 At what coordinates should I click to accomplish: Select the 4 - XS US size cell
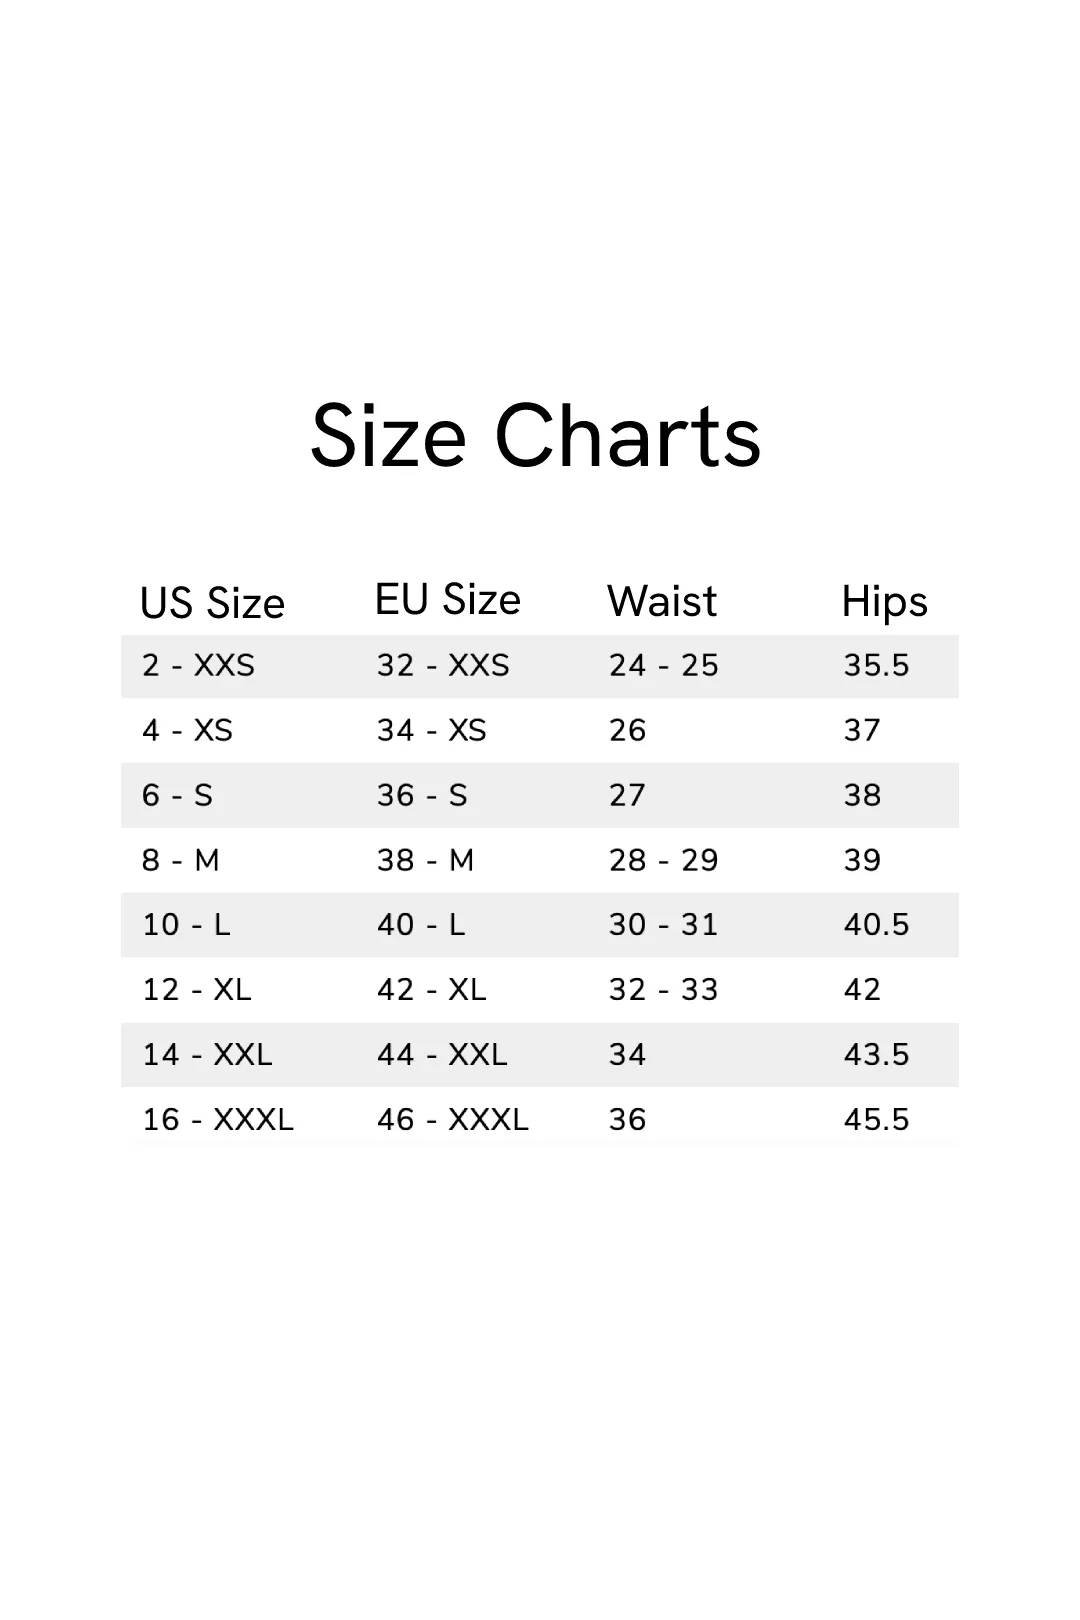(x=187, y=730)
